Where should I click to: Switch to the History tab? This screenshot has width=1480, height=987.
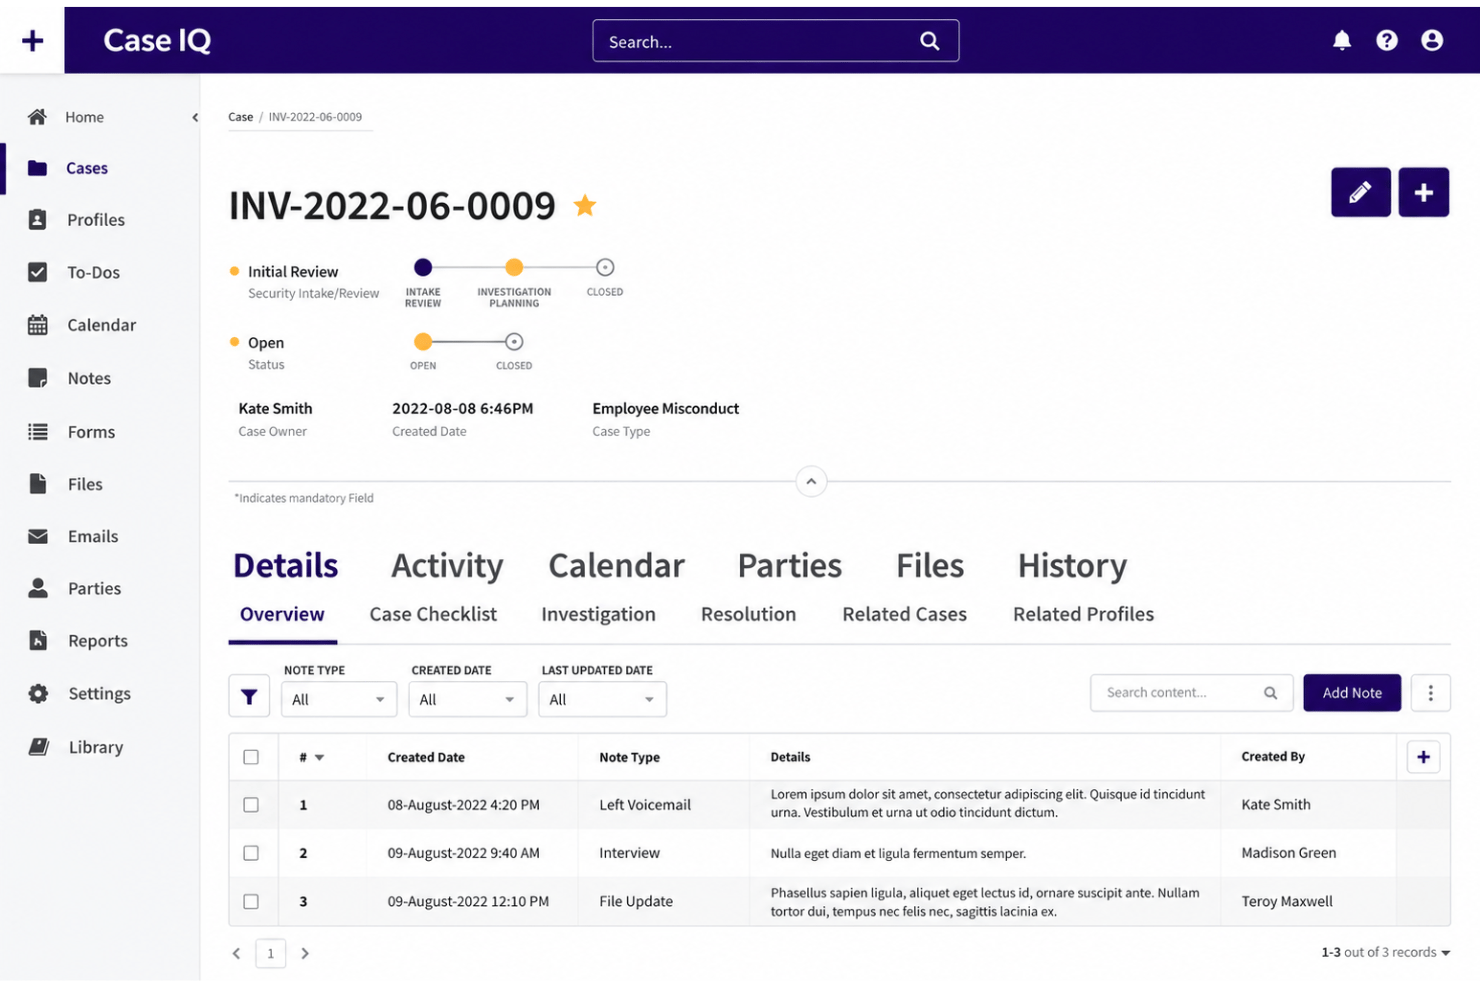click(x=1072, y=566)
